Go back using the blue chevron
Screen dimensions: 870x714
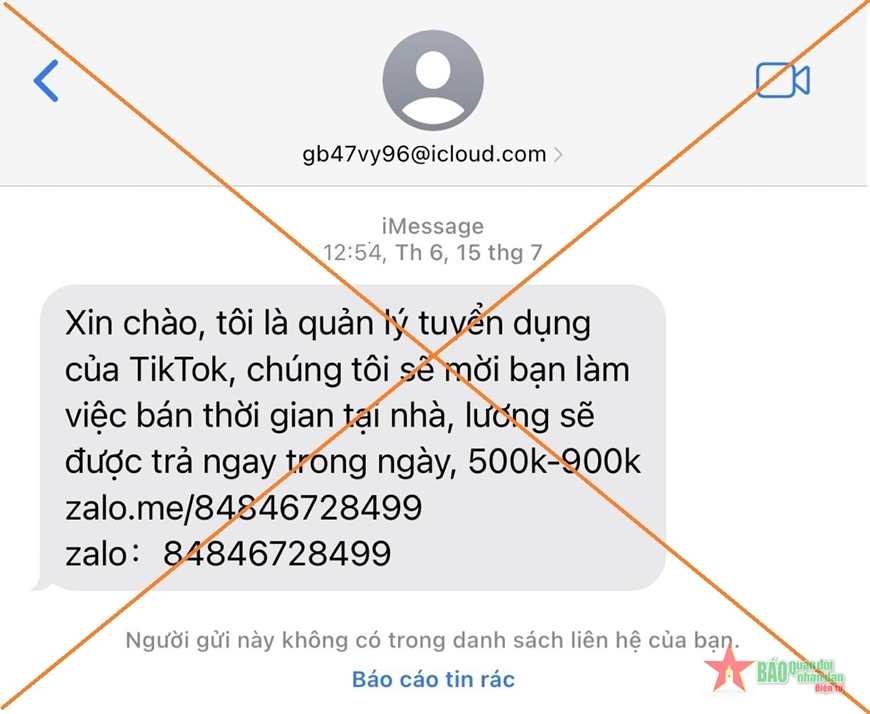pyautogui.click(x=46, y=81)
